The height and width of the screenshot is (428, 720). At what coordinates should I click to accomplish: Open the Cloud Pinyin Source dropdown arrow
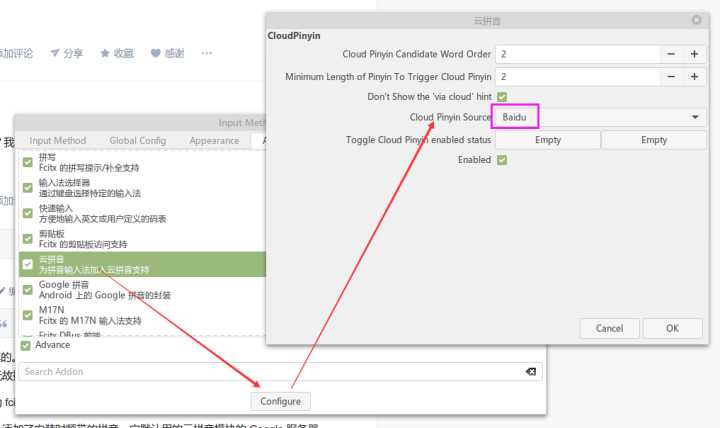tap(695, 117)
